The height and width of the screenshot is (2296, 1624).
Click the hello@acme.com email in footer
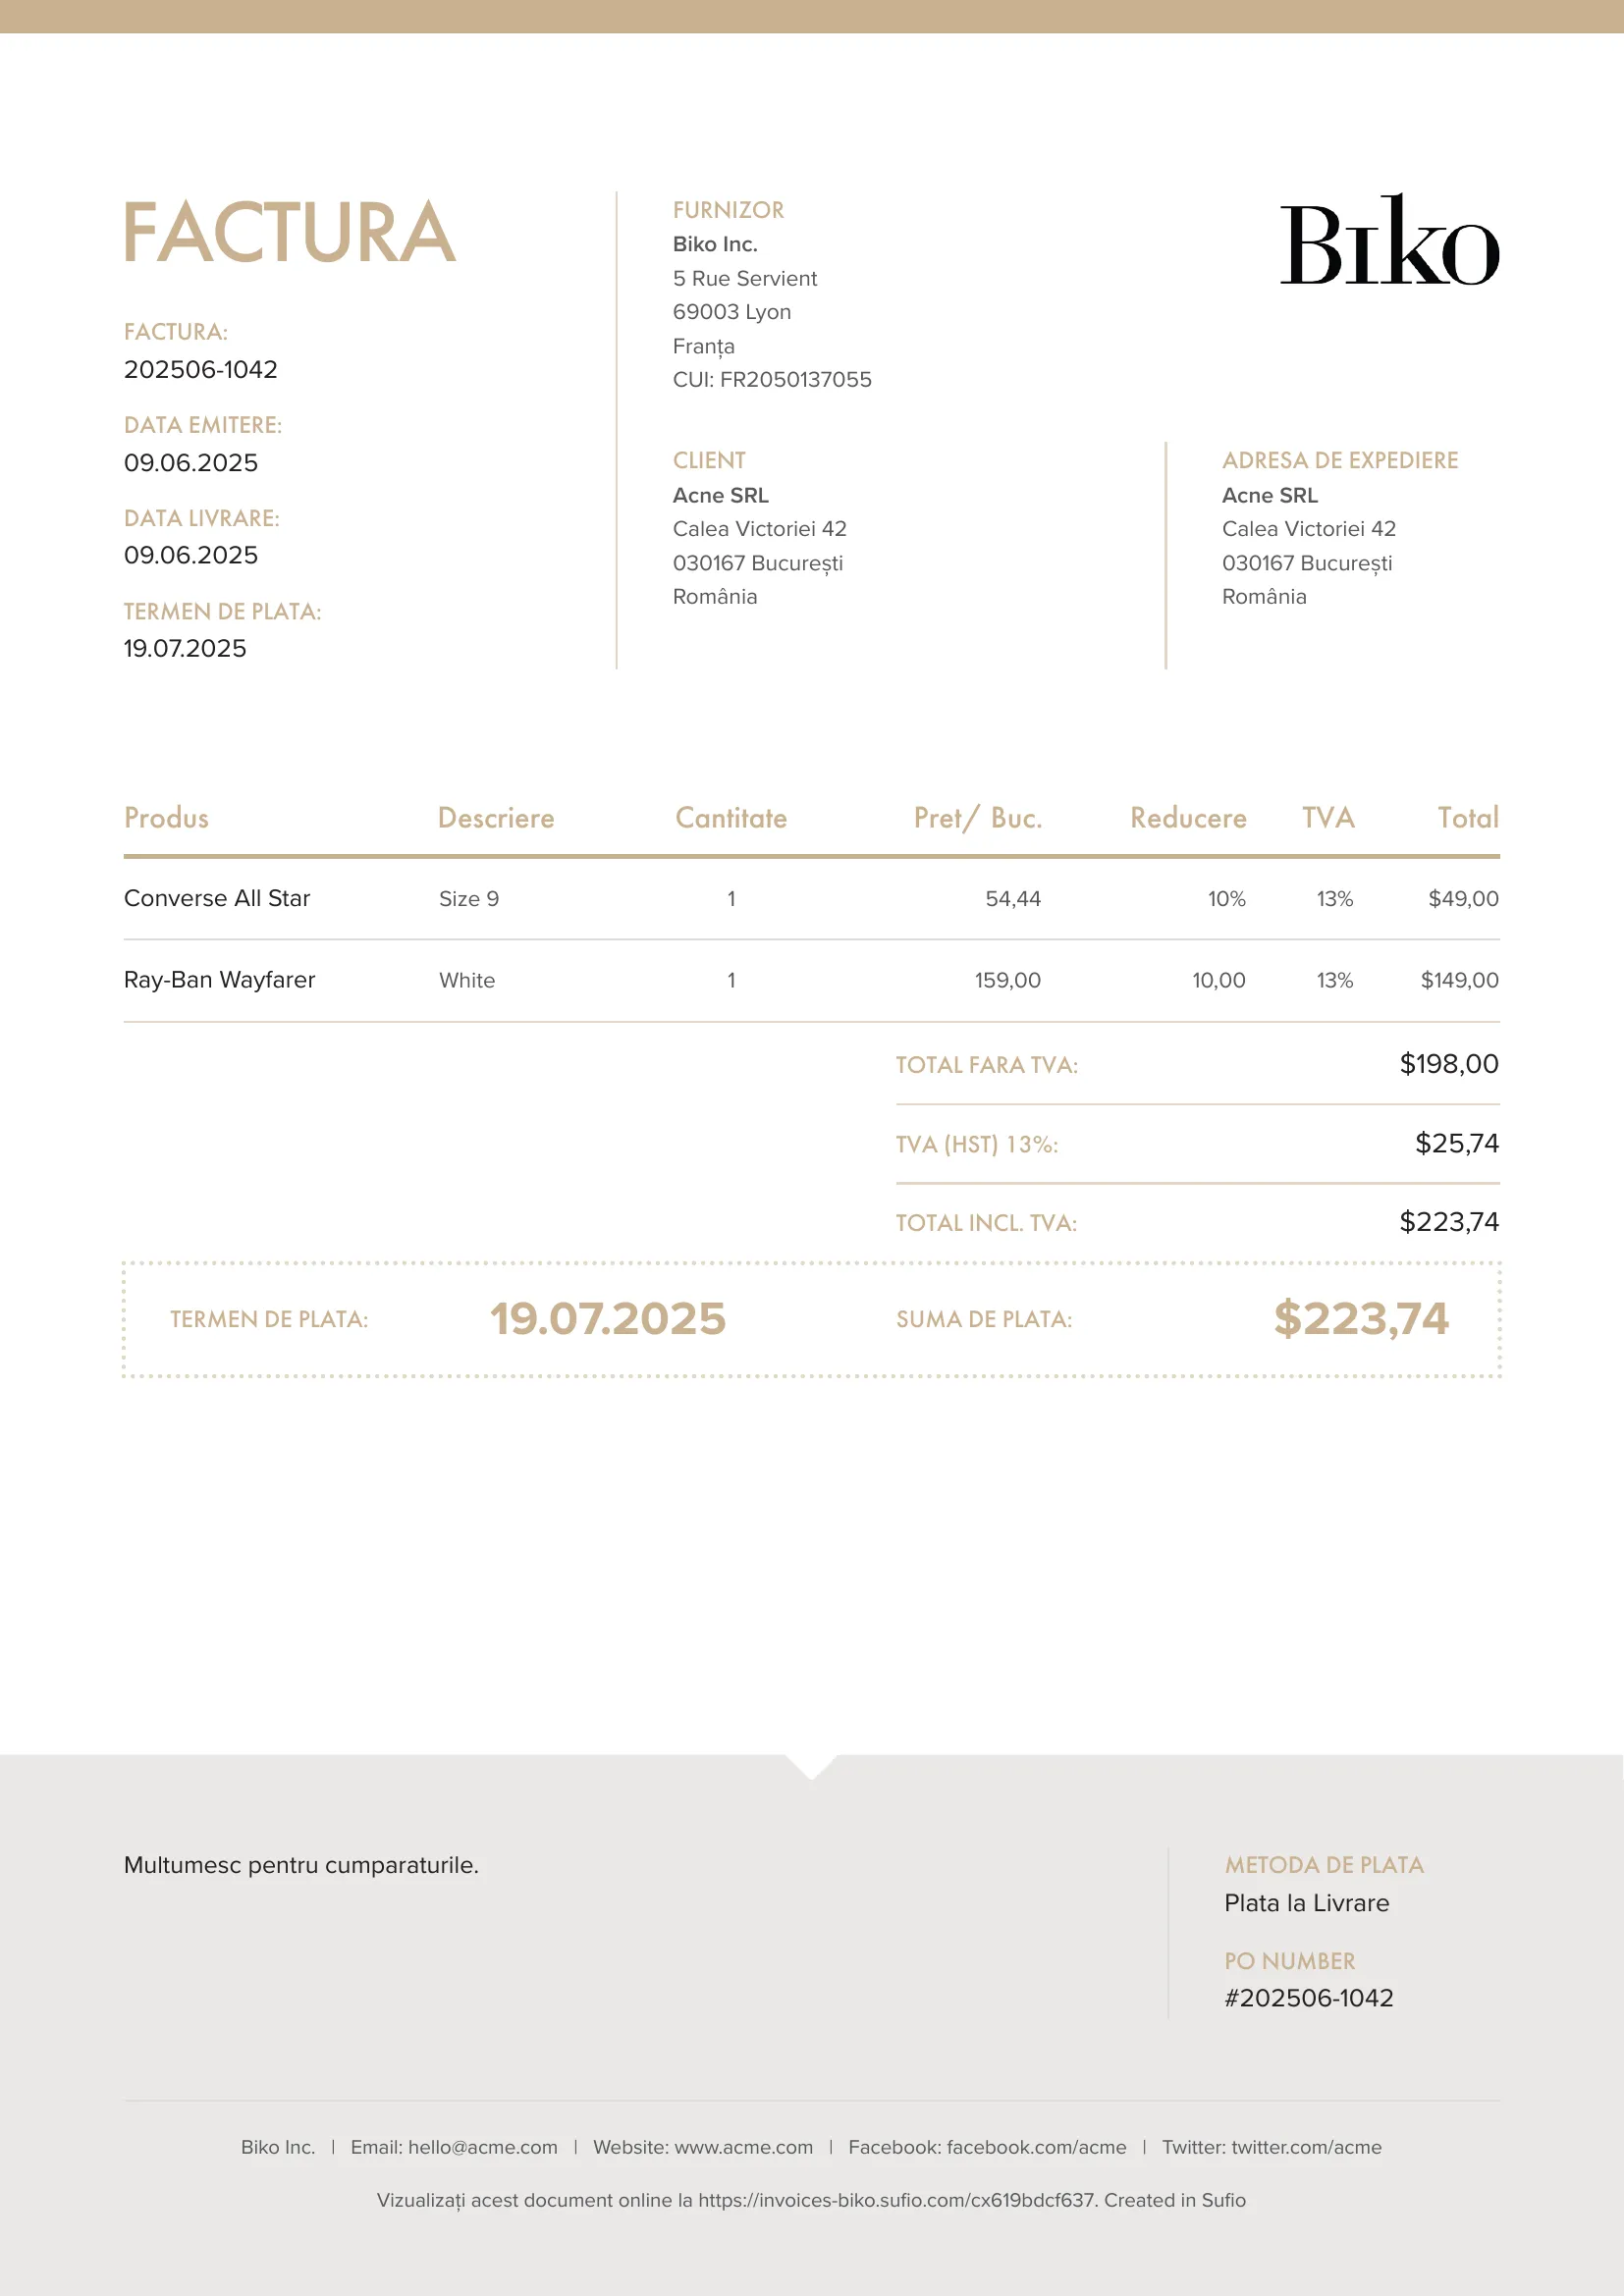(483, 2147)
